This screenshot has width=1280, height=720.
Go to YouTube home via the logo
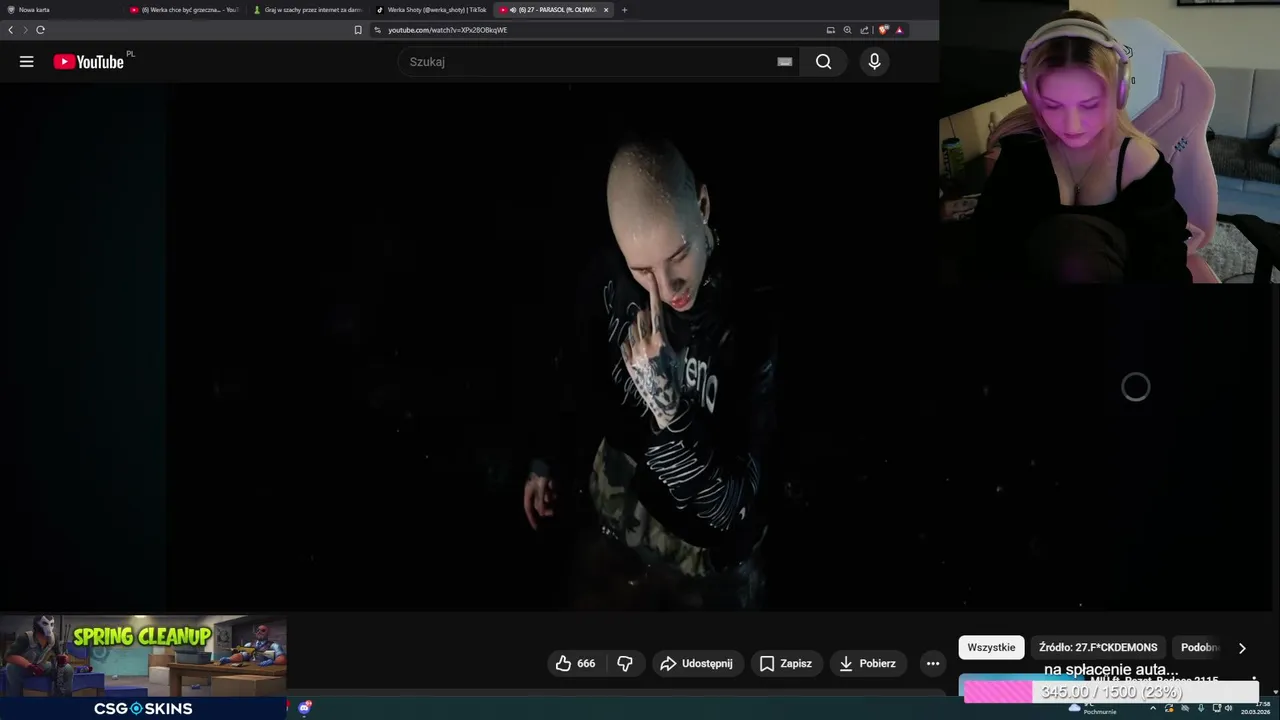coord(89,62)
